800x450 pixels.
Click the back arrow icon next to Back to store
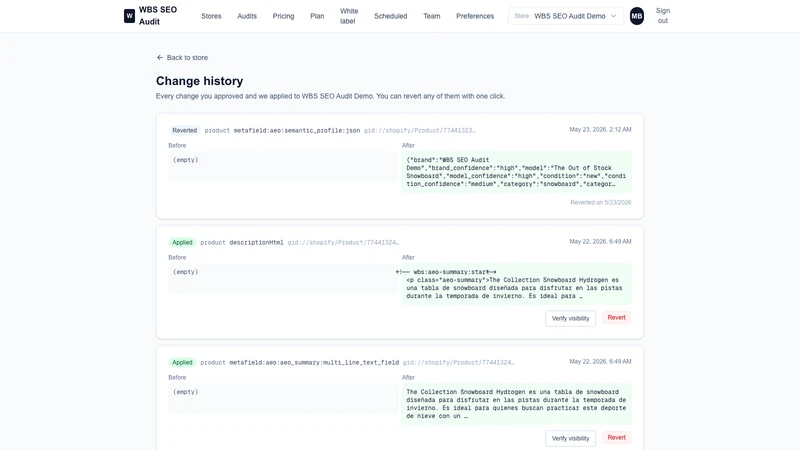[160, 58]
